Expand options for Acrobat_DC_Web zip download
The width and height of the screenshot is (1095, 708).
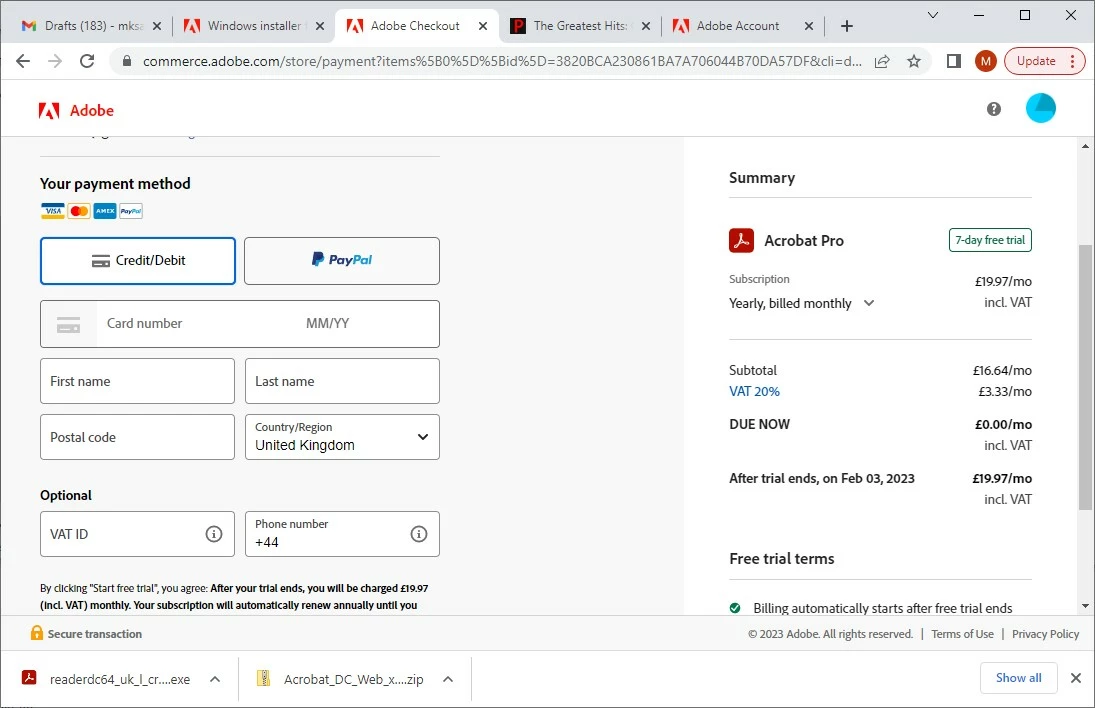pos(448,679)
